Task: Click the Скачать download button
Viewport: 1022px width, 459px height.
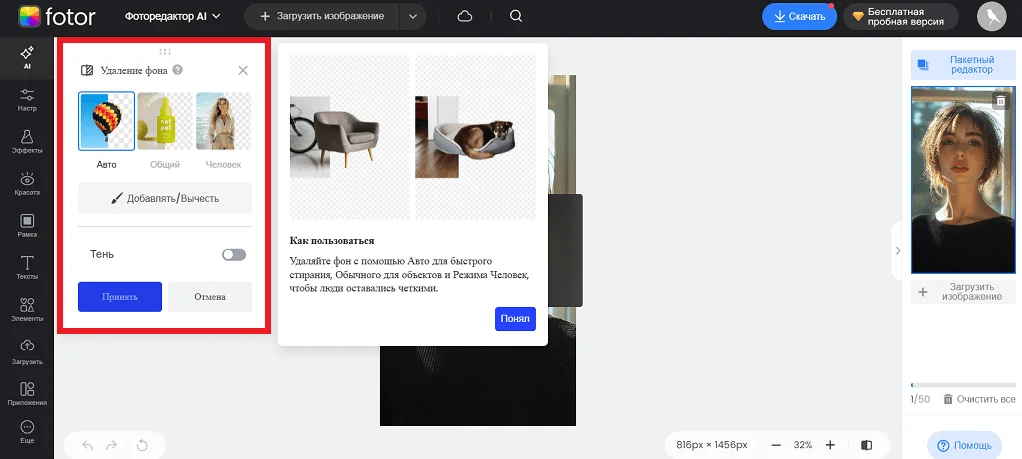Action: click(x=799, y=17)
